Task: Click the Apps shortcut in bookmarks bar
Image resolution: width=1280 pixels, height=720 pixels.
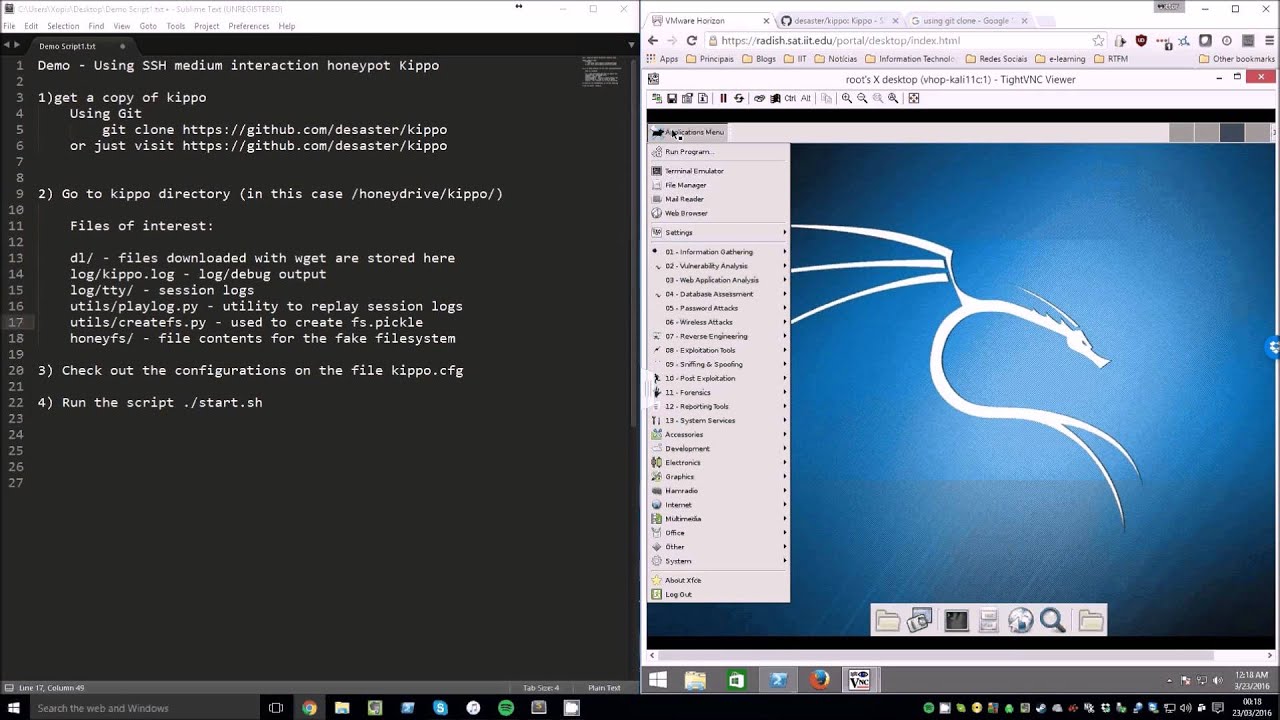Action: [x=662, y=59]
